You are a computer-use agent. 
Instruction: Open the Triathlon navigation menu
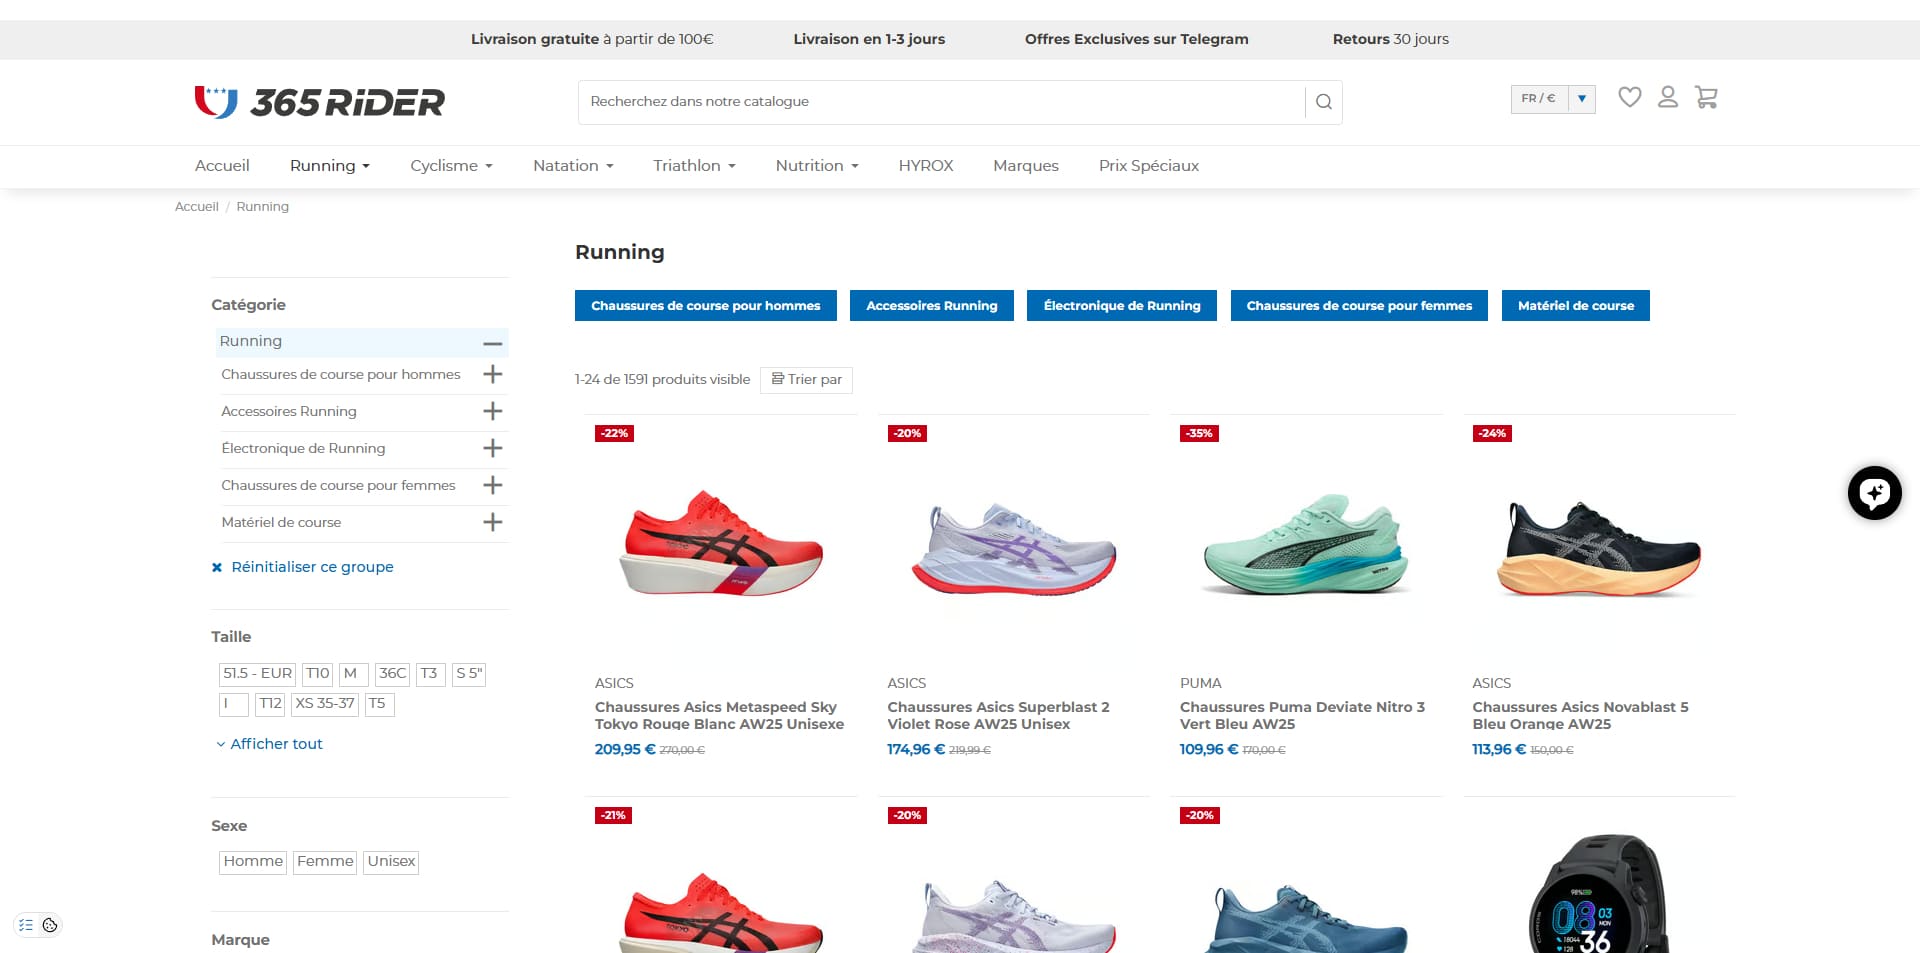(x=694, y=166)
